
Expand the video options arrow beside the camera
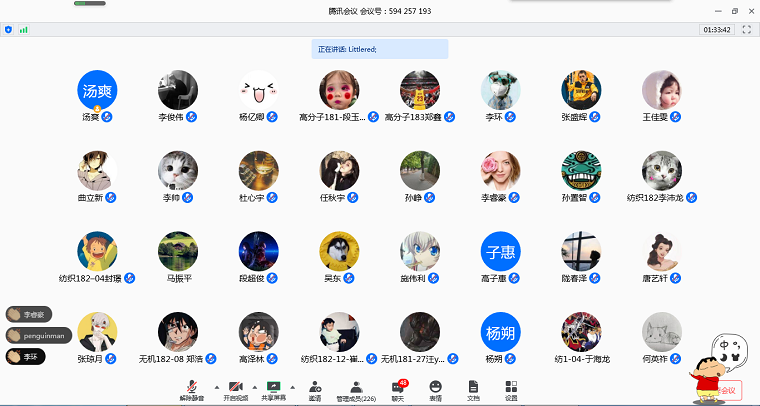pos(253,385)
